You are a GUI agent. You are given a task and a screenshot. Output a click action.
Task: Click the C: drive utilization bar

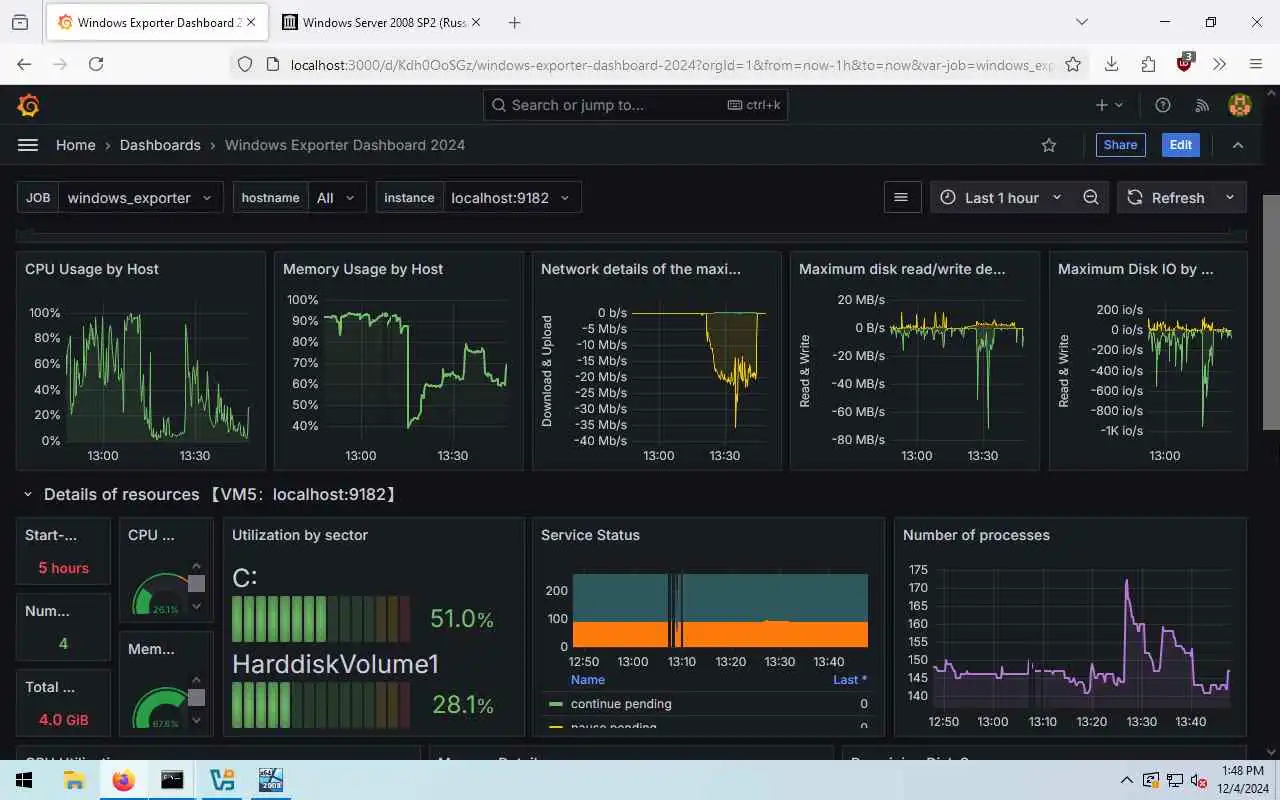pyautogui.click(x=321, y=619)
